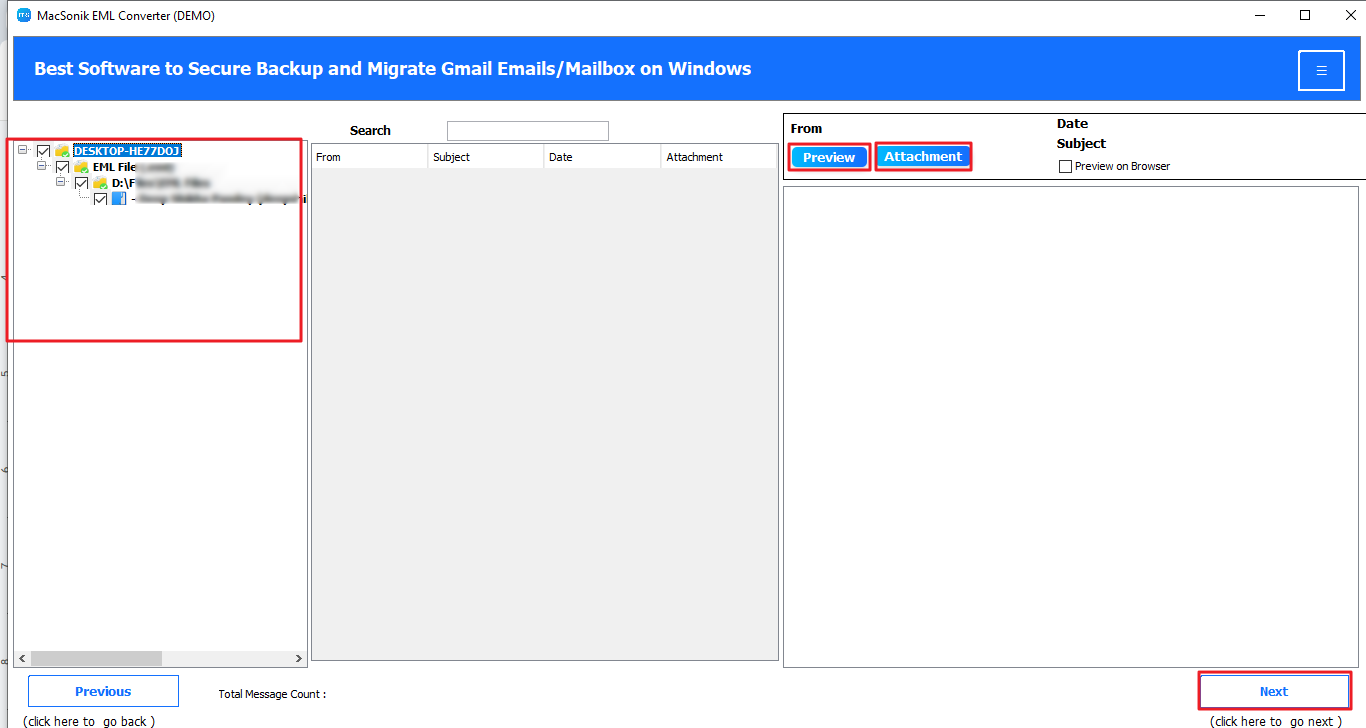Click the DESKTOP-HE77DOJ folder icon
Image resolution: width=1366 pixels, height=728 pixels.
[62, 151]
